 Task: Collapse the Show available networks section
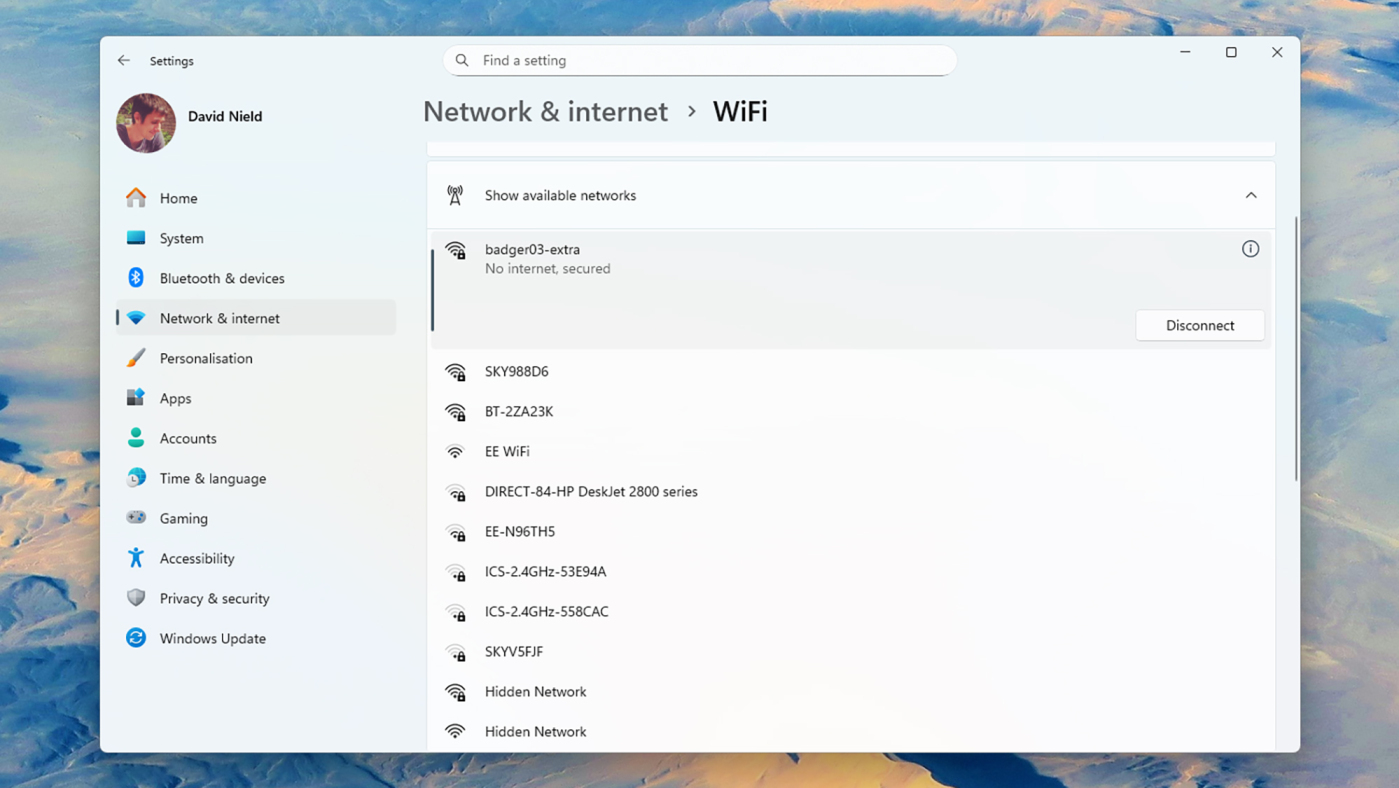click(1250, 195)
